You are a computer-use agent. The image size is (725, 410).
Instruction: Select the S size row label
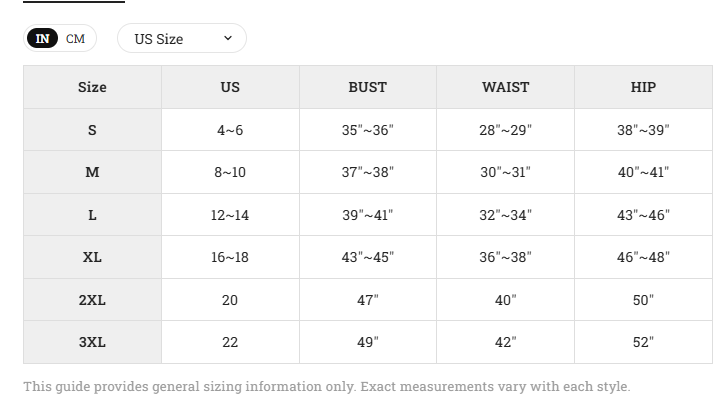pyautogui.click(x=92, y=130)
